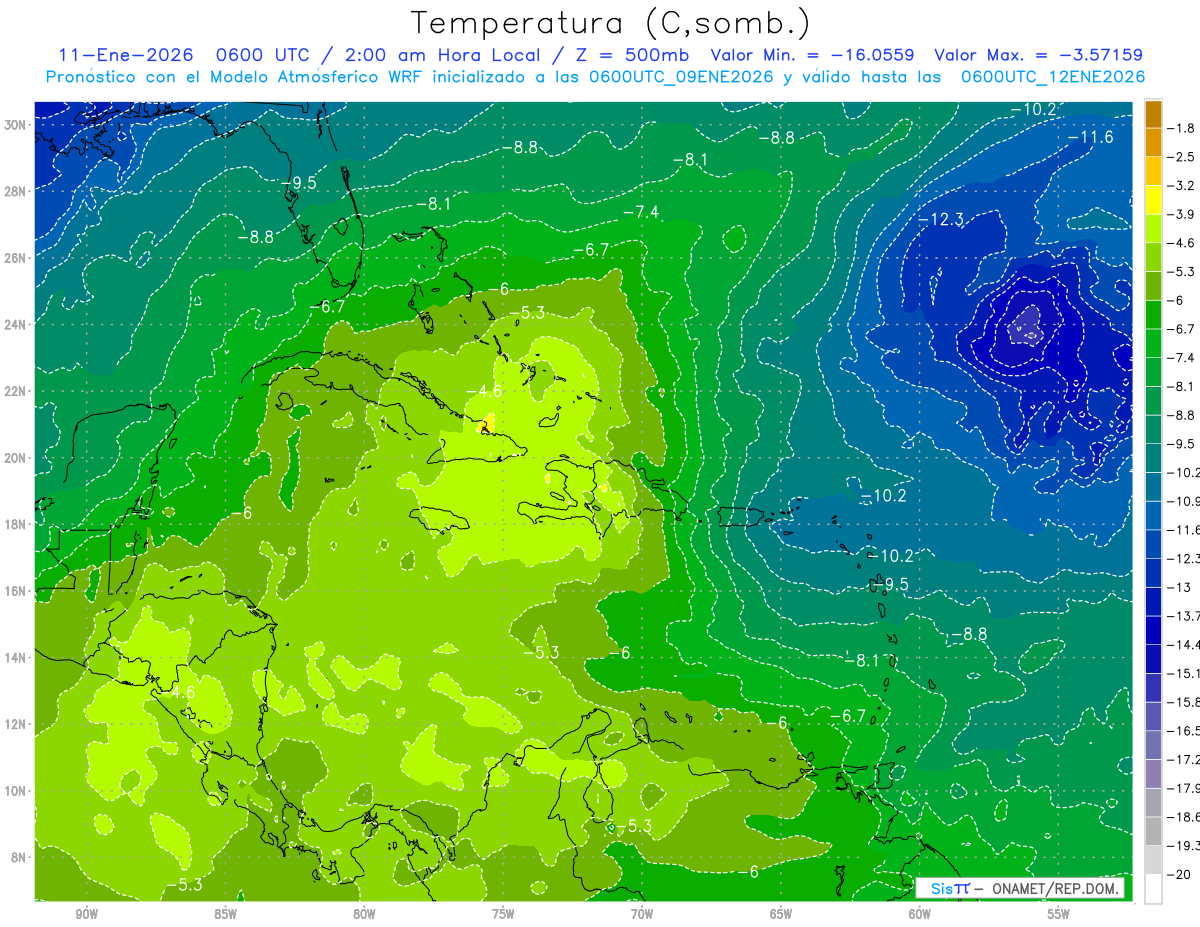Click the '90W' longitude axis label
The width and height of the screenshot is (1200, 927).
click(x=86, y=914)
